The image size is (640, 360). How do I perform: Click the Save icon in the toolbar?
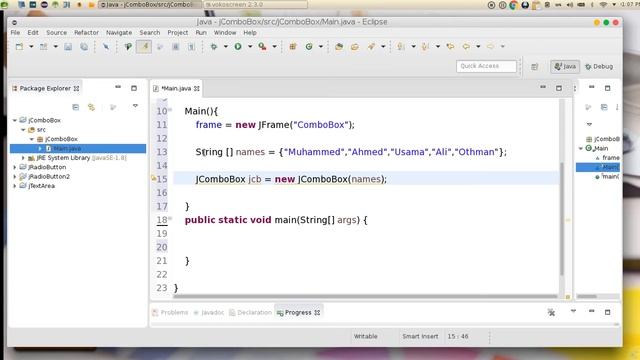click(68, 47)
